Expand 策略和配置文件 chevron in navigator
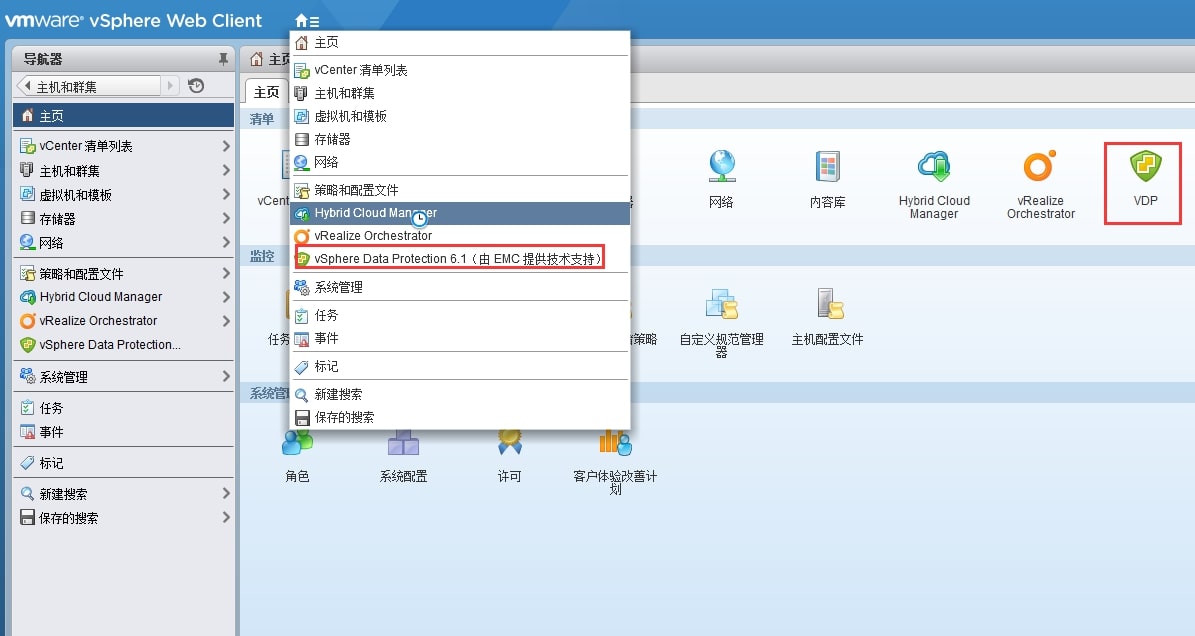Image resolution: width=1195 pixels, height=636 pixels. pyautogui.click(x=226, y=273)
